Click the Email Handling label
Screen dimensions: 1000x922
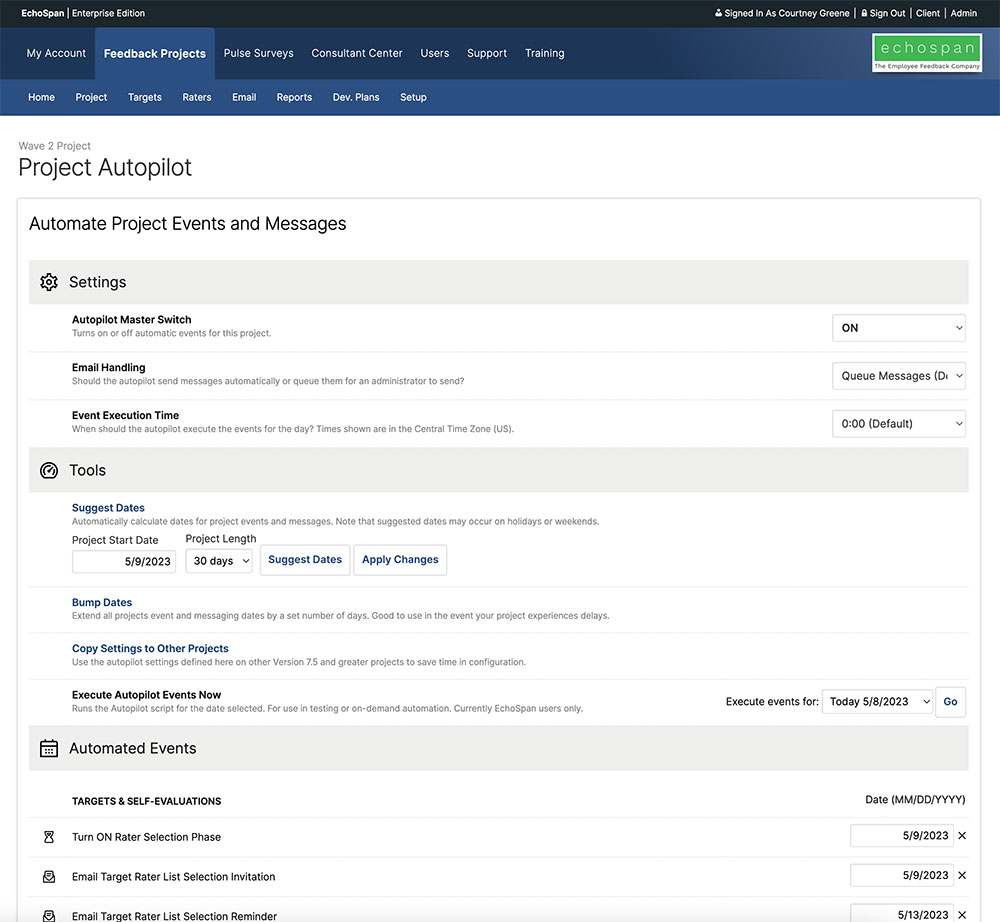pos(108,367)
